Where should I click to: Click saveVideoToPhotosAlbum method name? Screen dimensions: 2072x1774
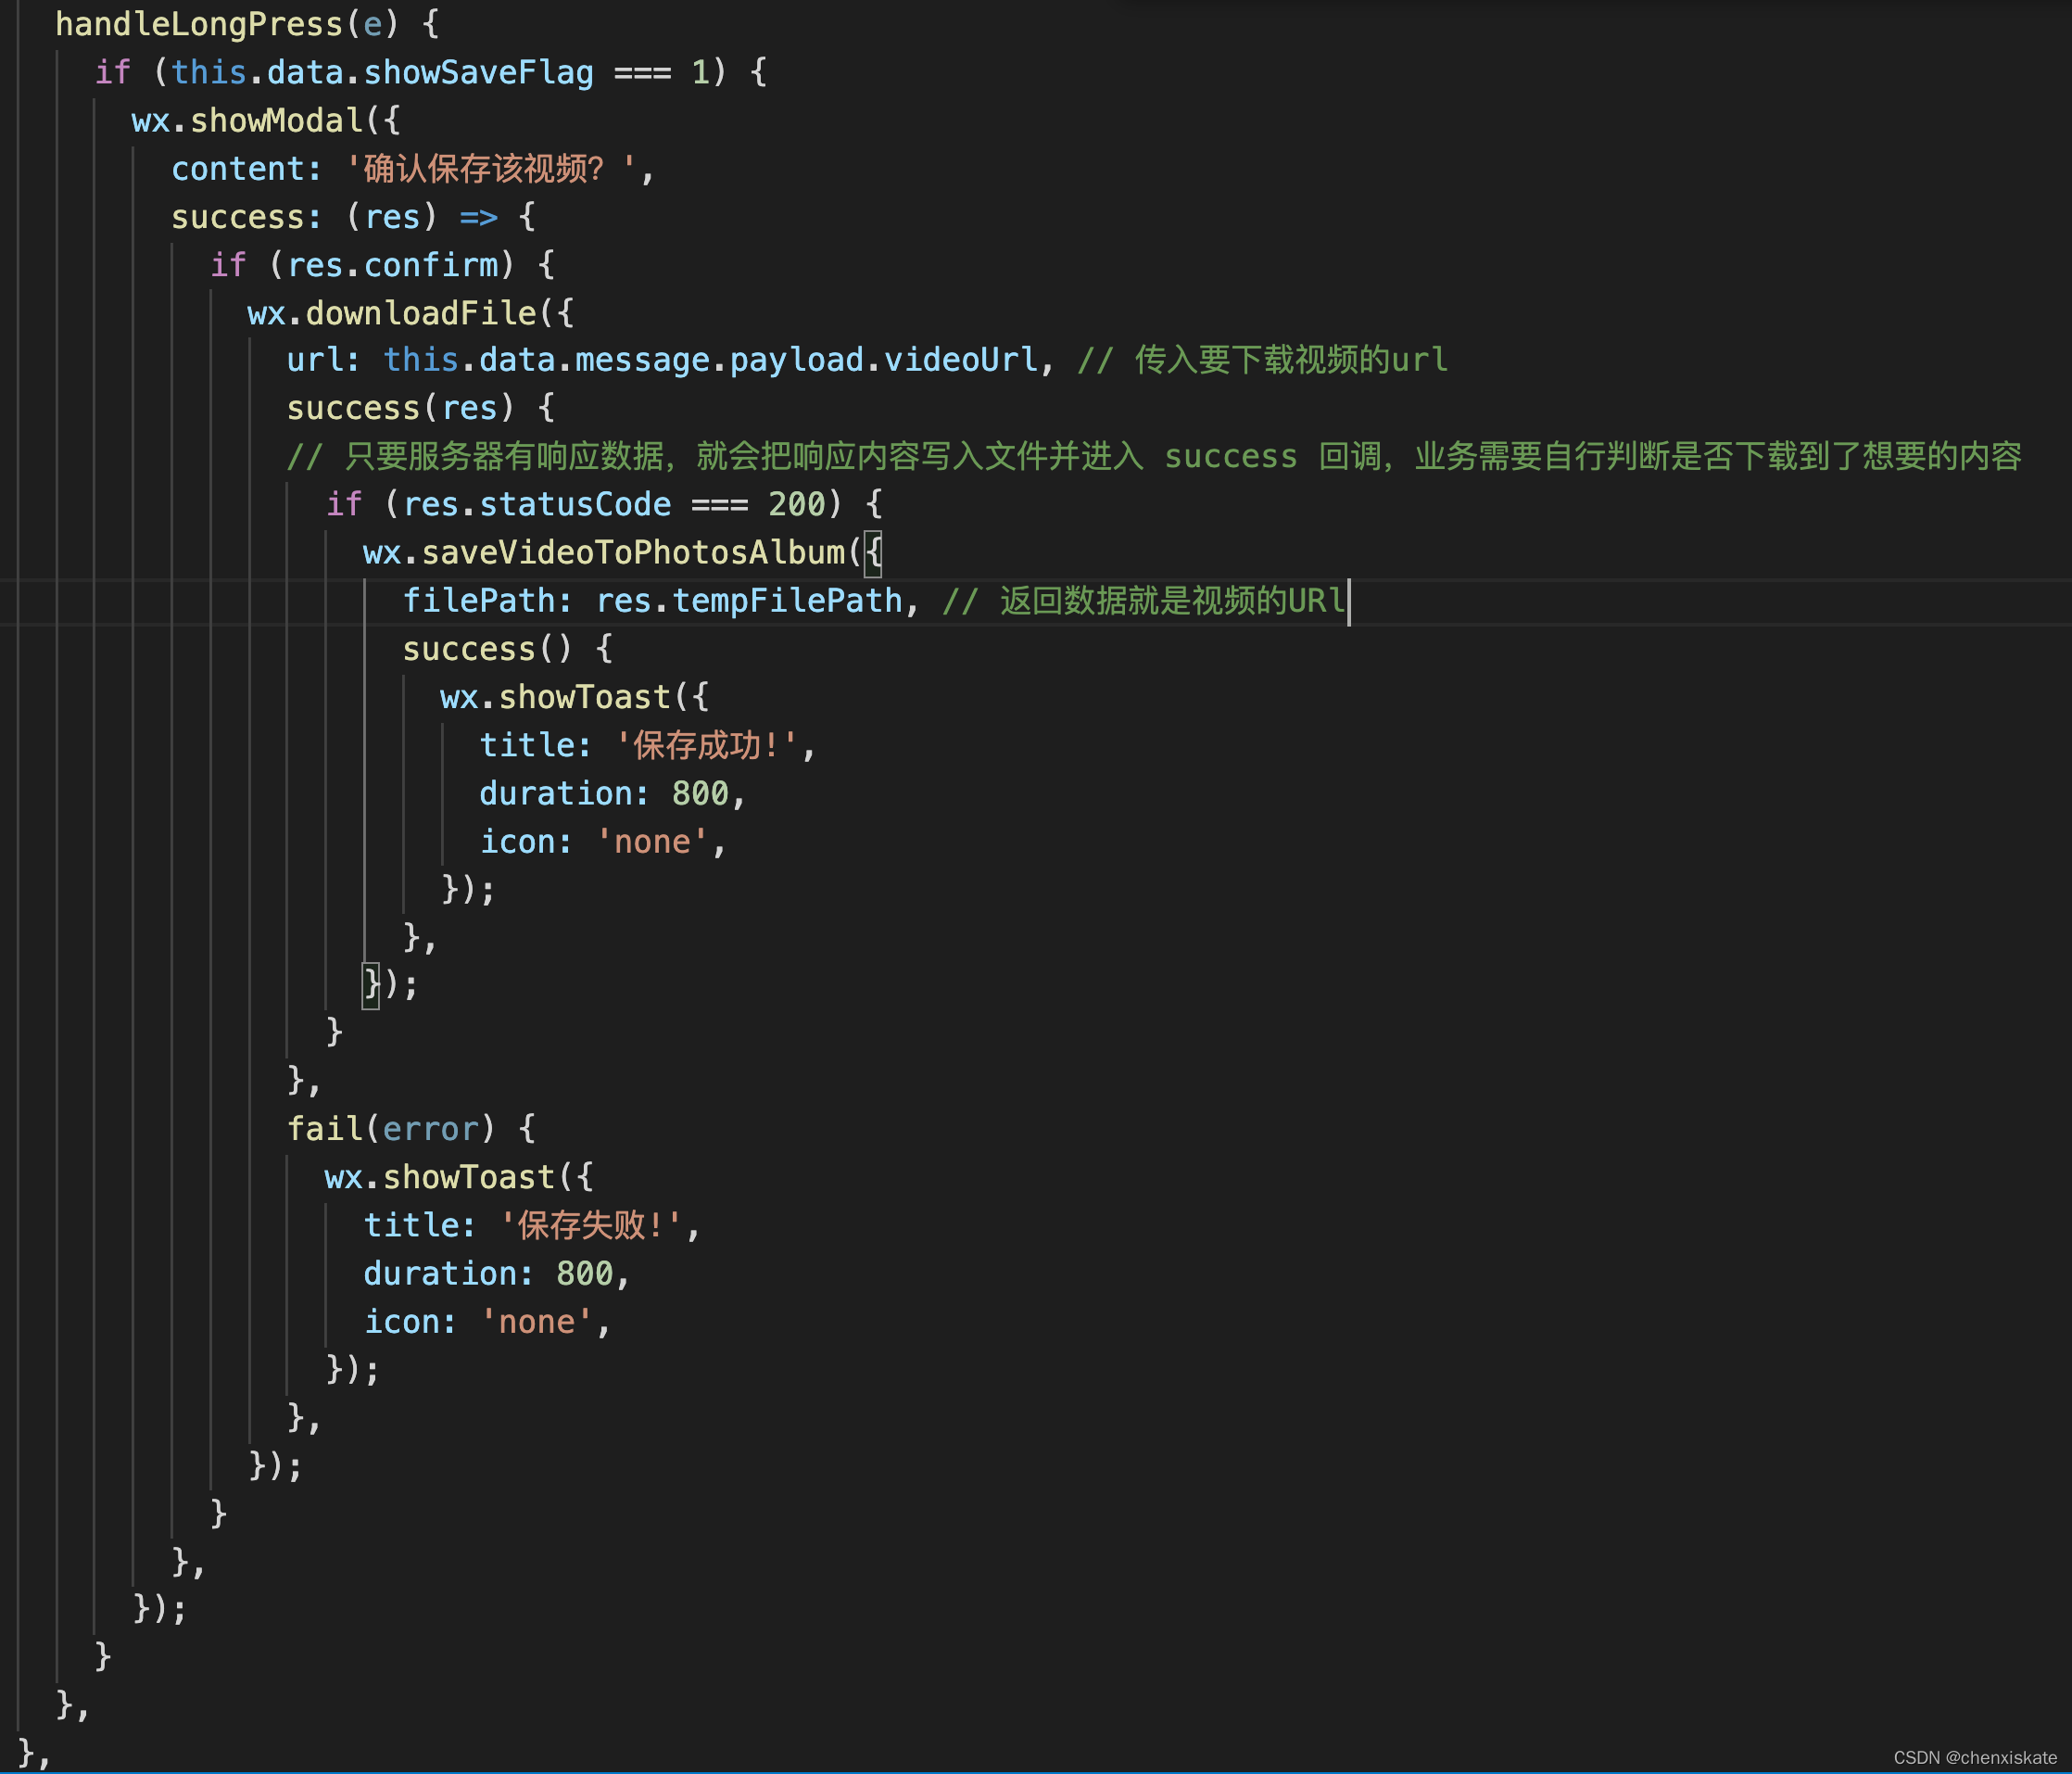point(633,552)
